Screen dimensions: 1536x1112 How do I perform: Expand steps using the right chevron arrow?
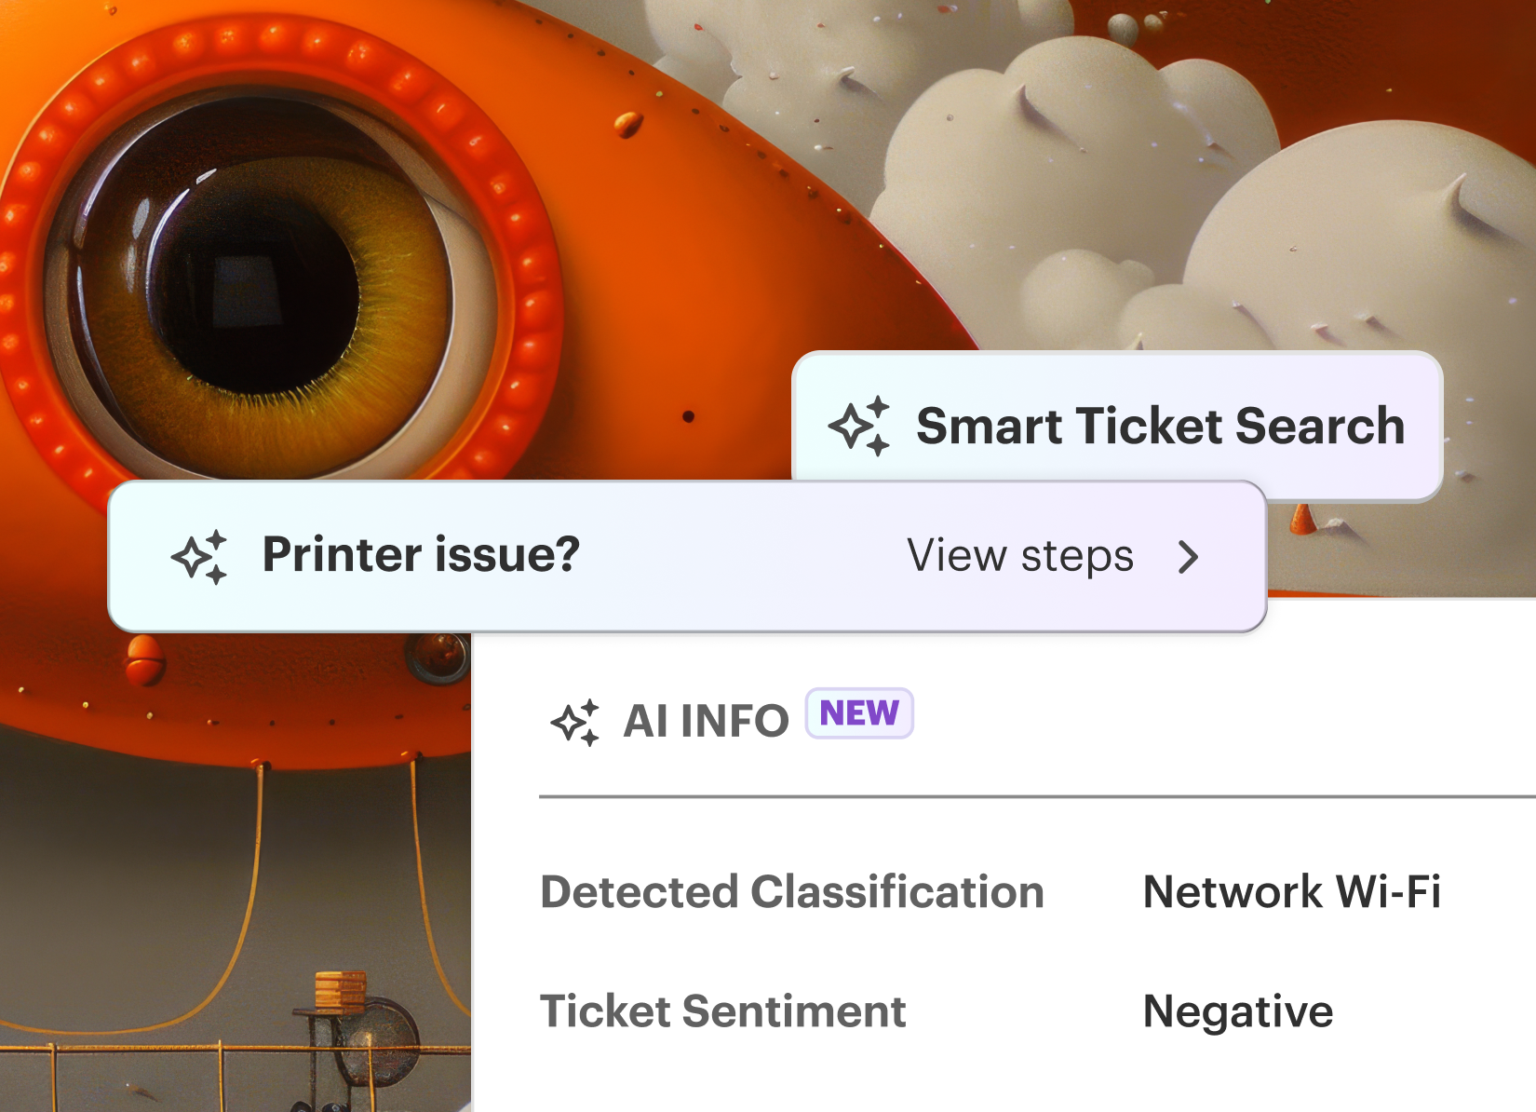[x=1188, y=557]
